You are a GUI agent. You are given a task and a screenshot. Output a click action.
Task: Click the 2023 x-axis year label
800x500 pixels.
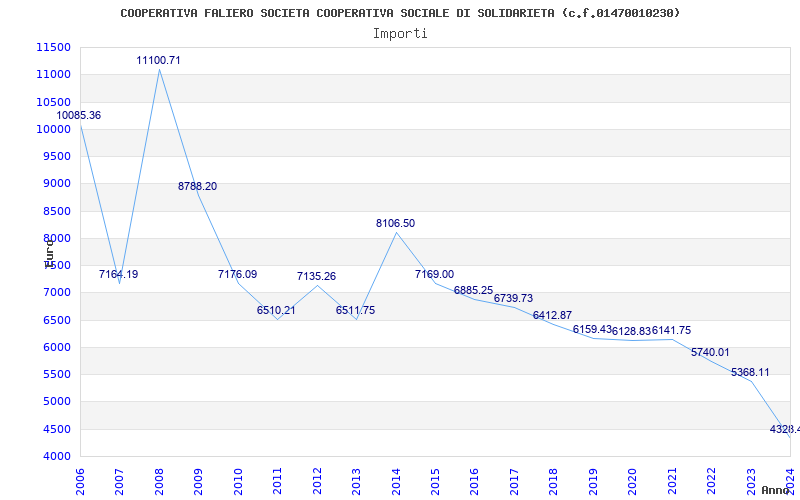coord(752,481)
